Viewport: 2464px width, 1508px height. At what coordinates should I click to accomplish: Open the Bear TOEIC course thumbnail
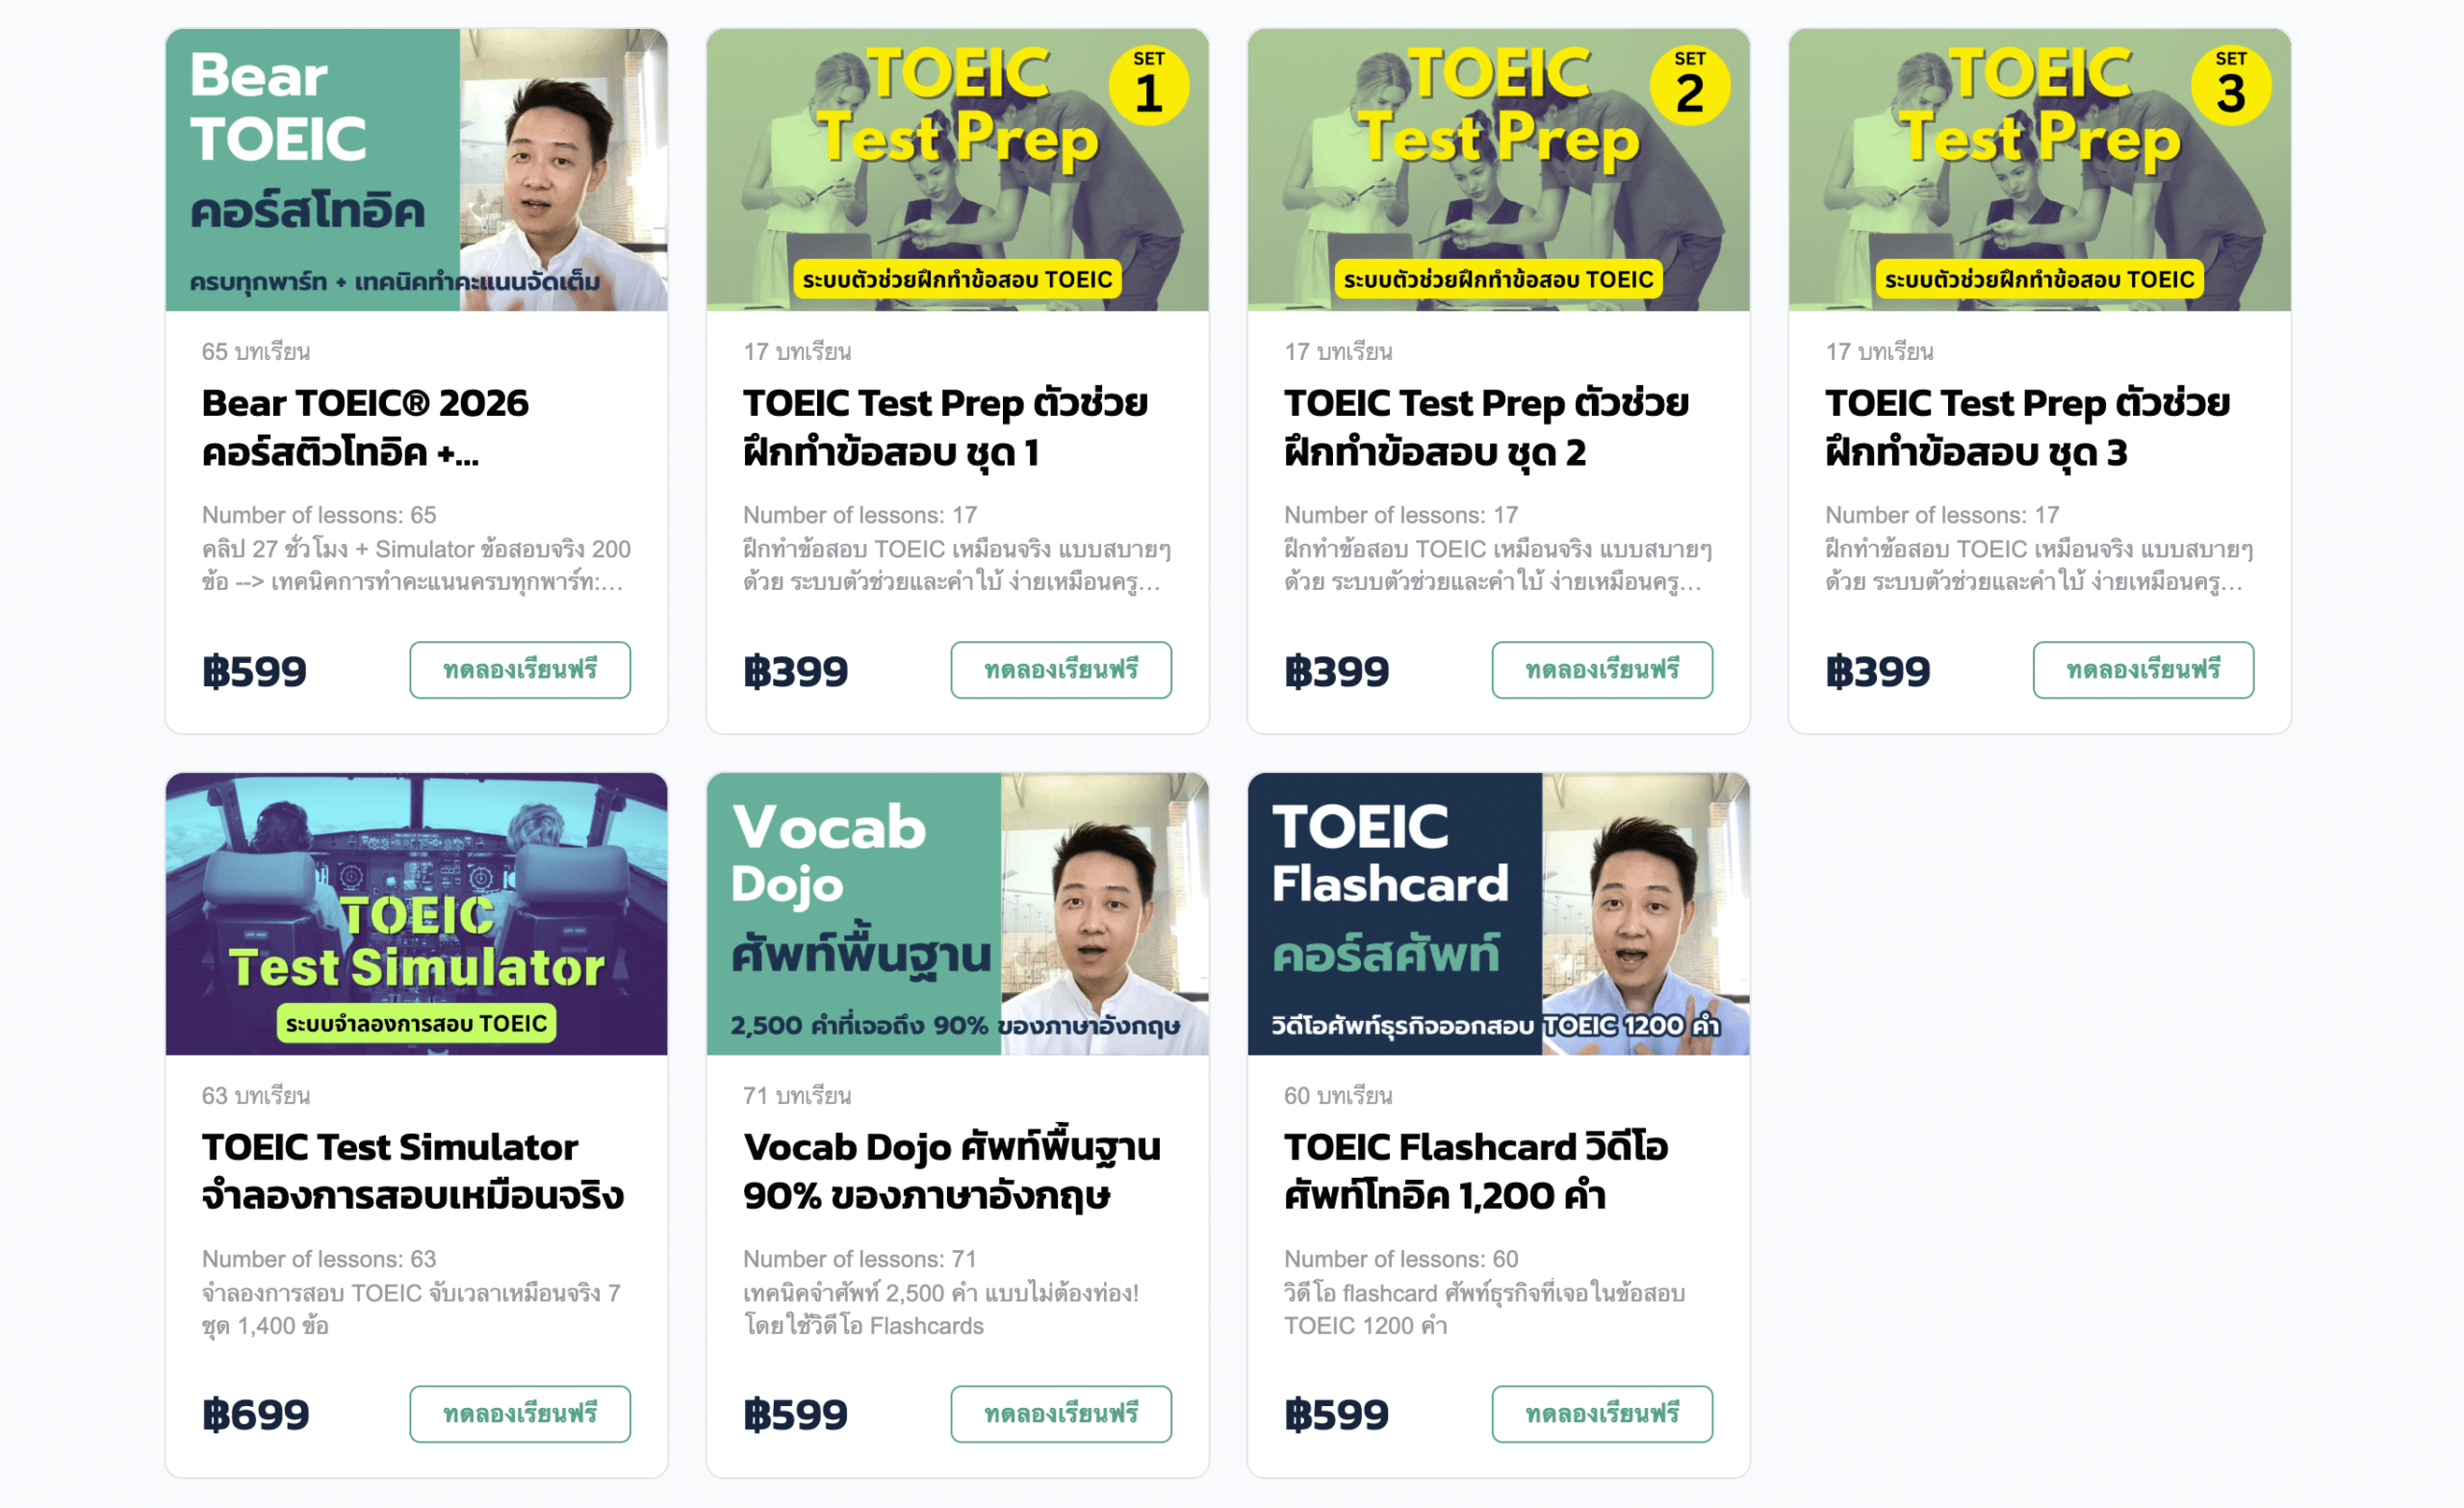tap(416, 170)
